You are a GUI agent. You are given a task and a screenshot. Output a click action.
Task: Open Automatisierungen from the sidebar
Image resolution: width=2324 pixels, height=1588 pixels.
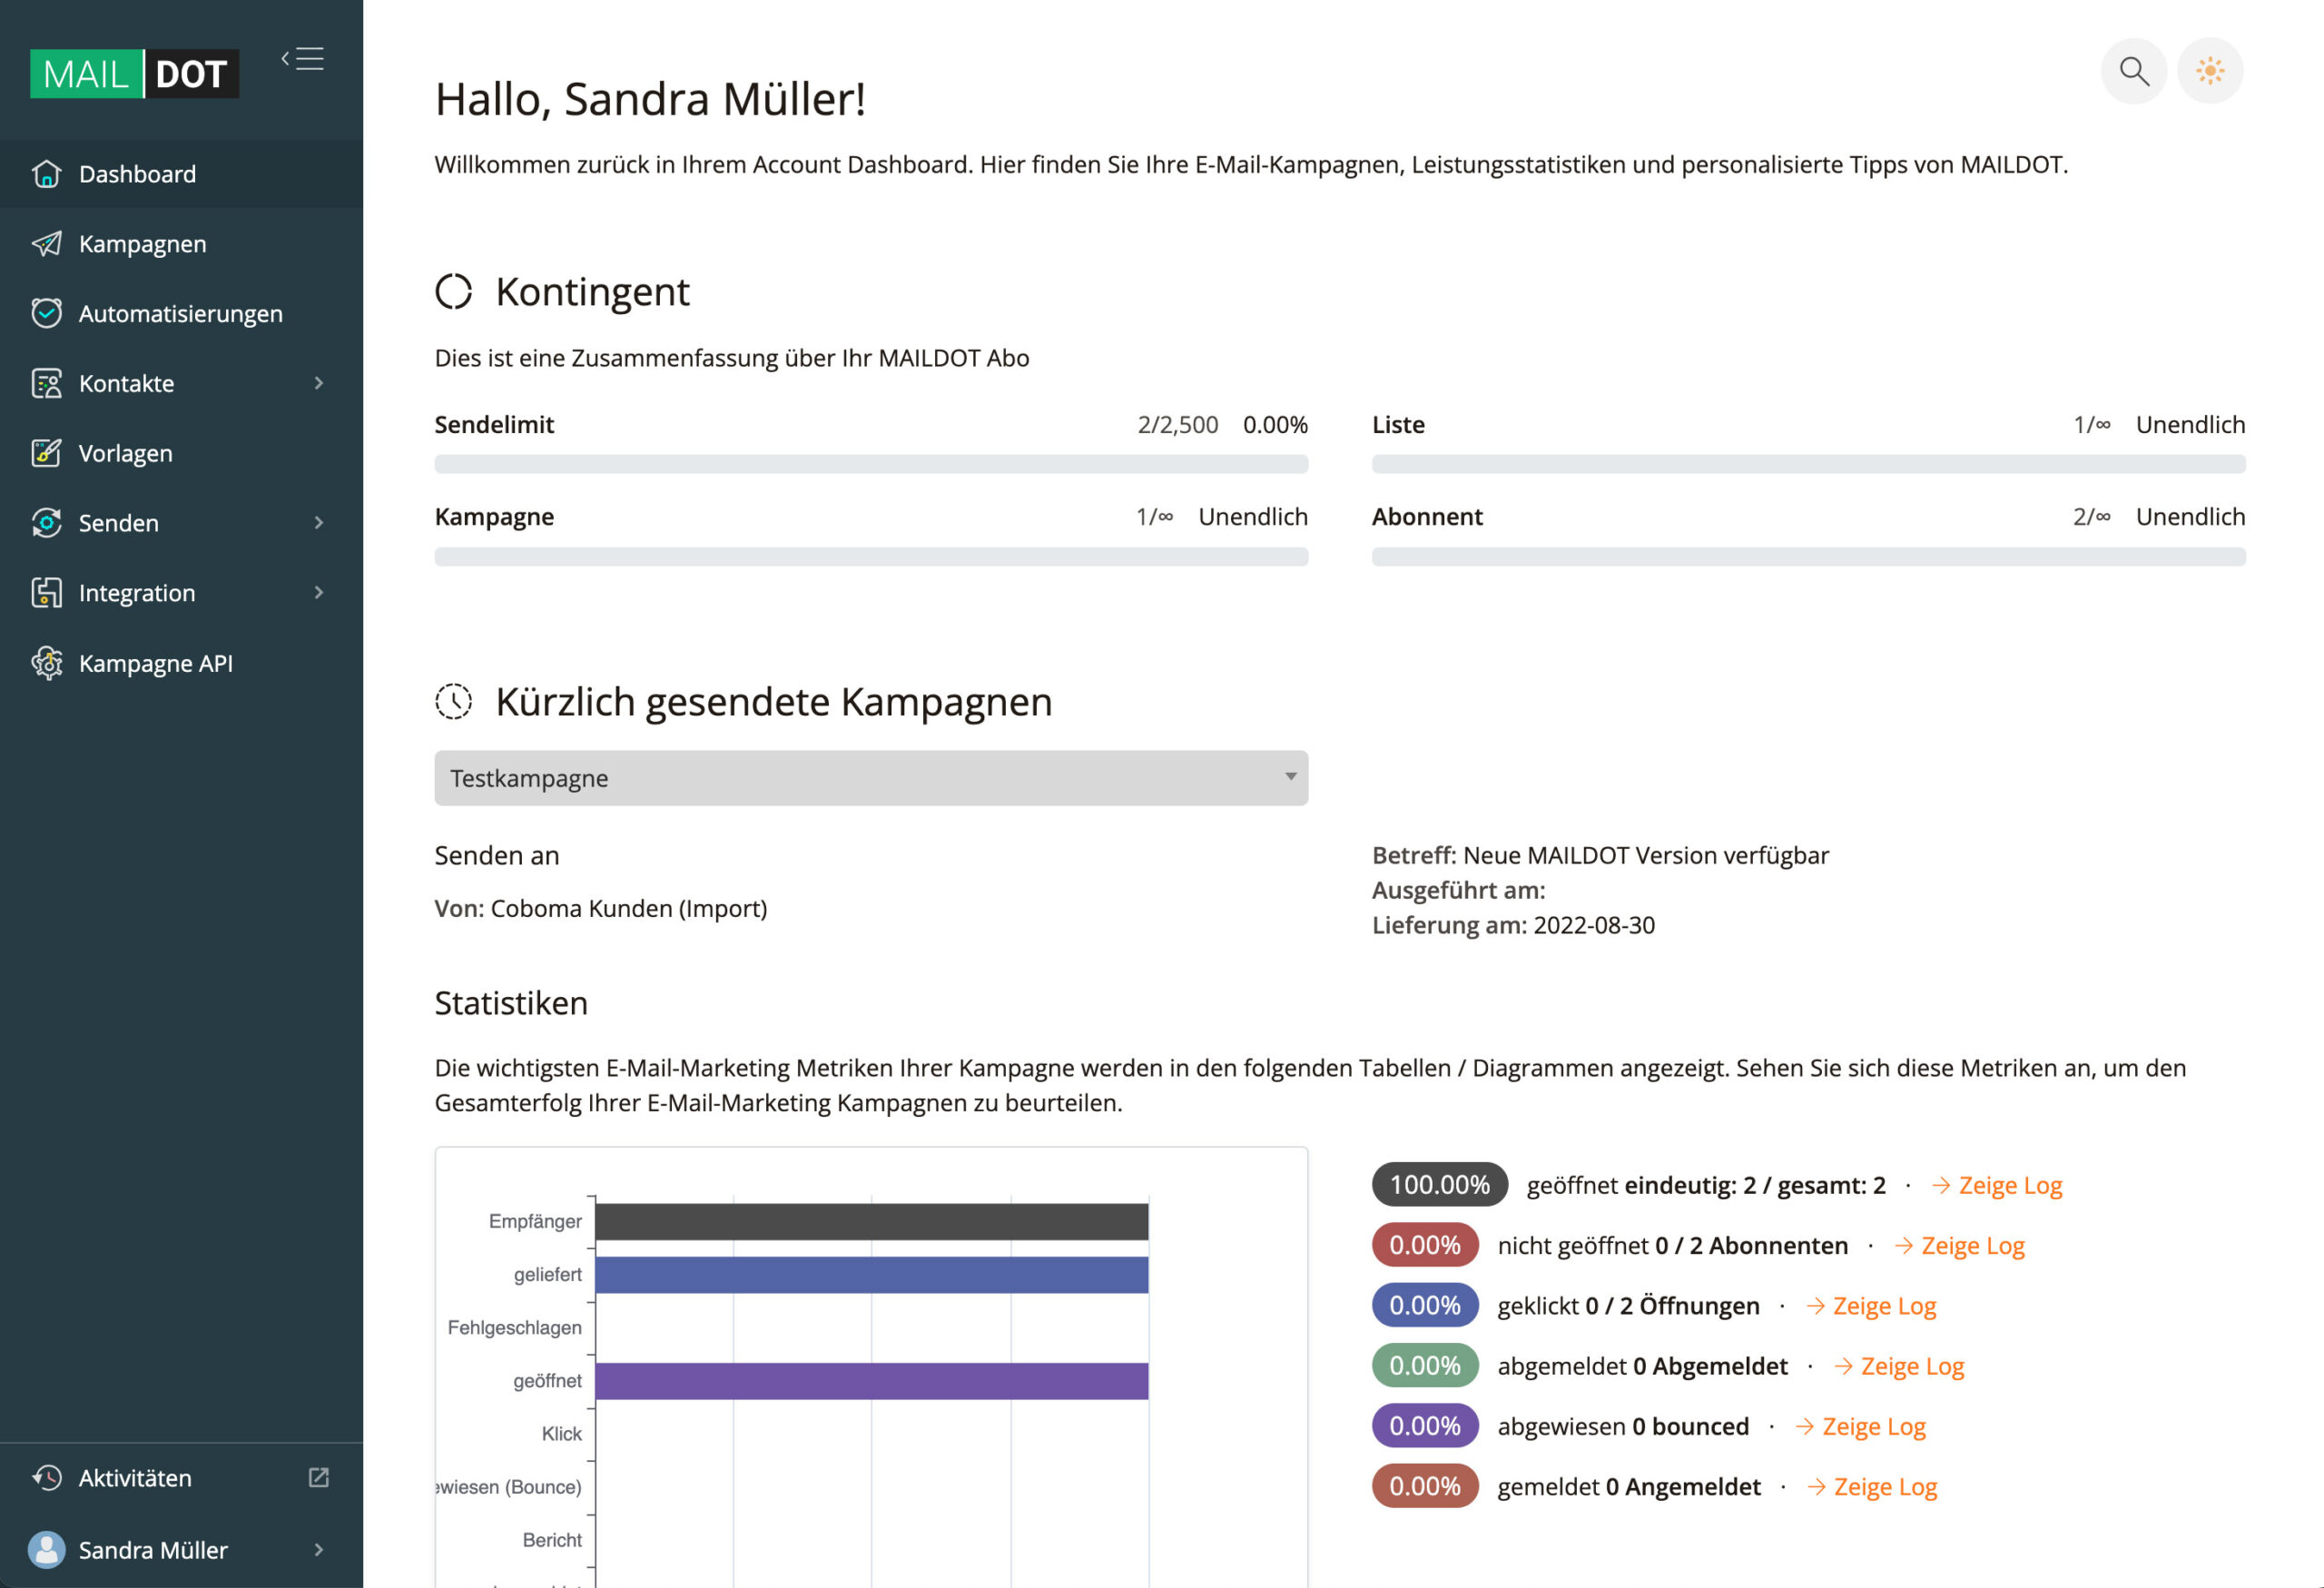coord(180,314)
